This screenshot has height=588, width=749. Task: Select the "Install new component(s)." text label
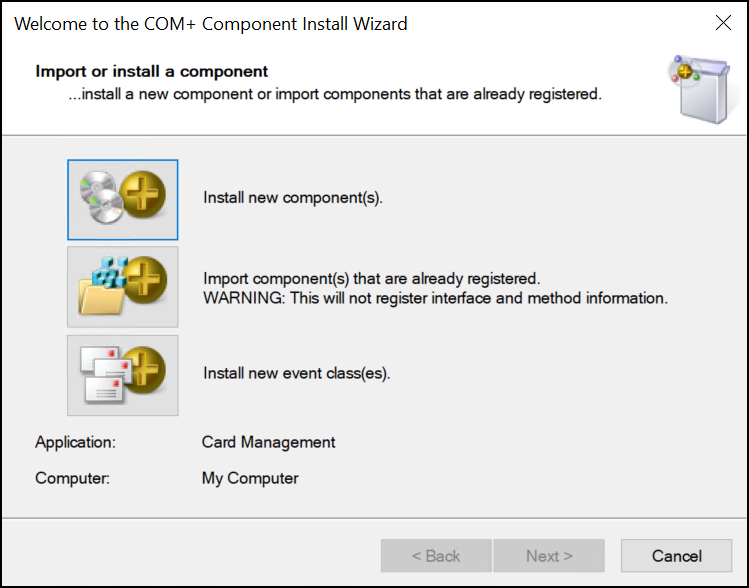(293, 198)
